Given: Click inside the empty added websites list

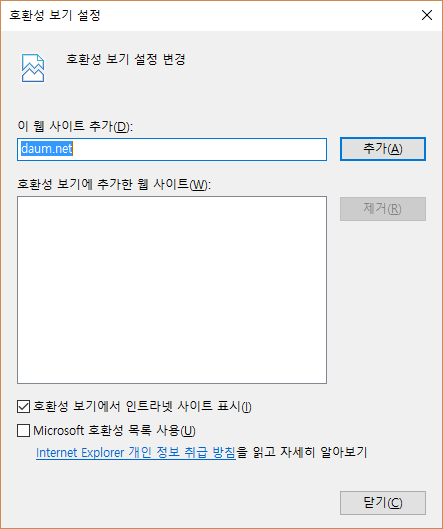Looking at the screenshot, I should (x=172, y=290).
